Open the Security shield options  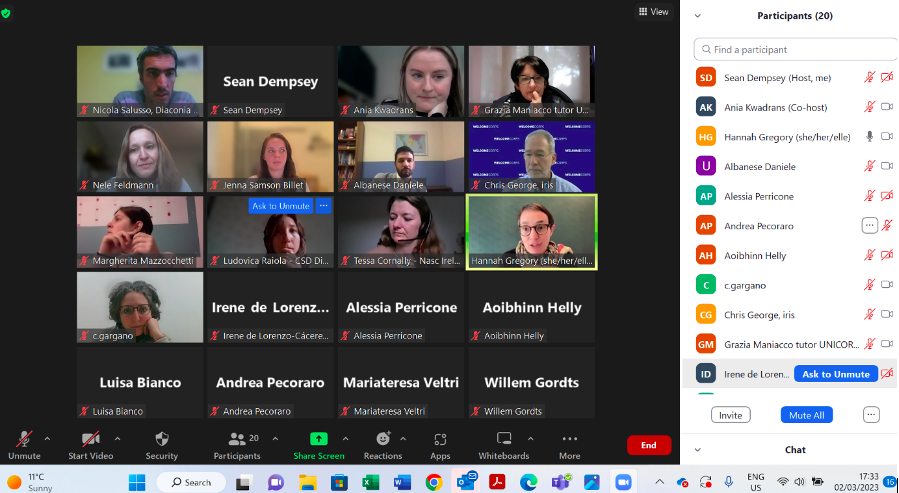pos(162,439)
